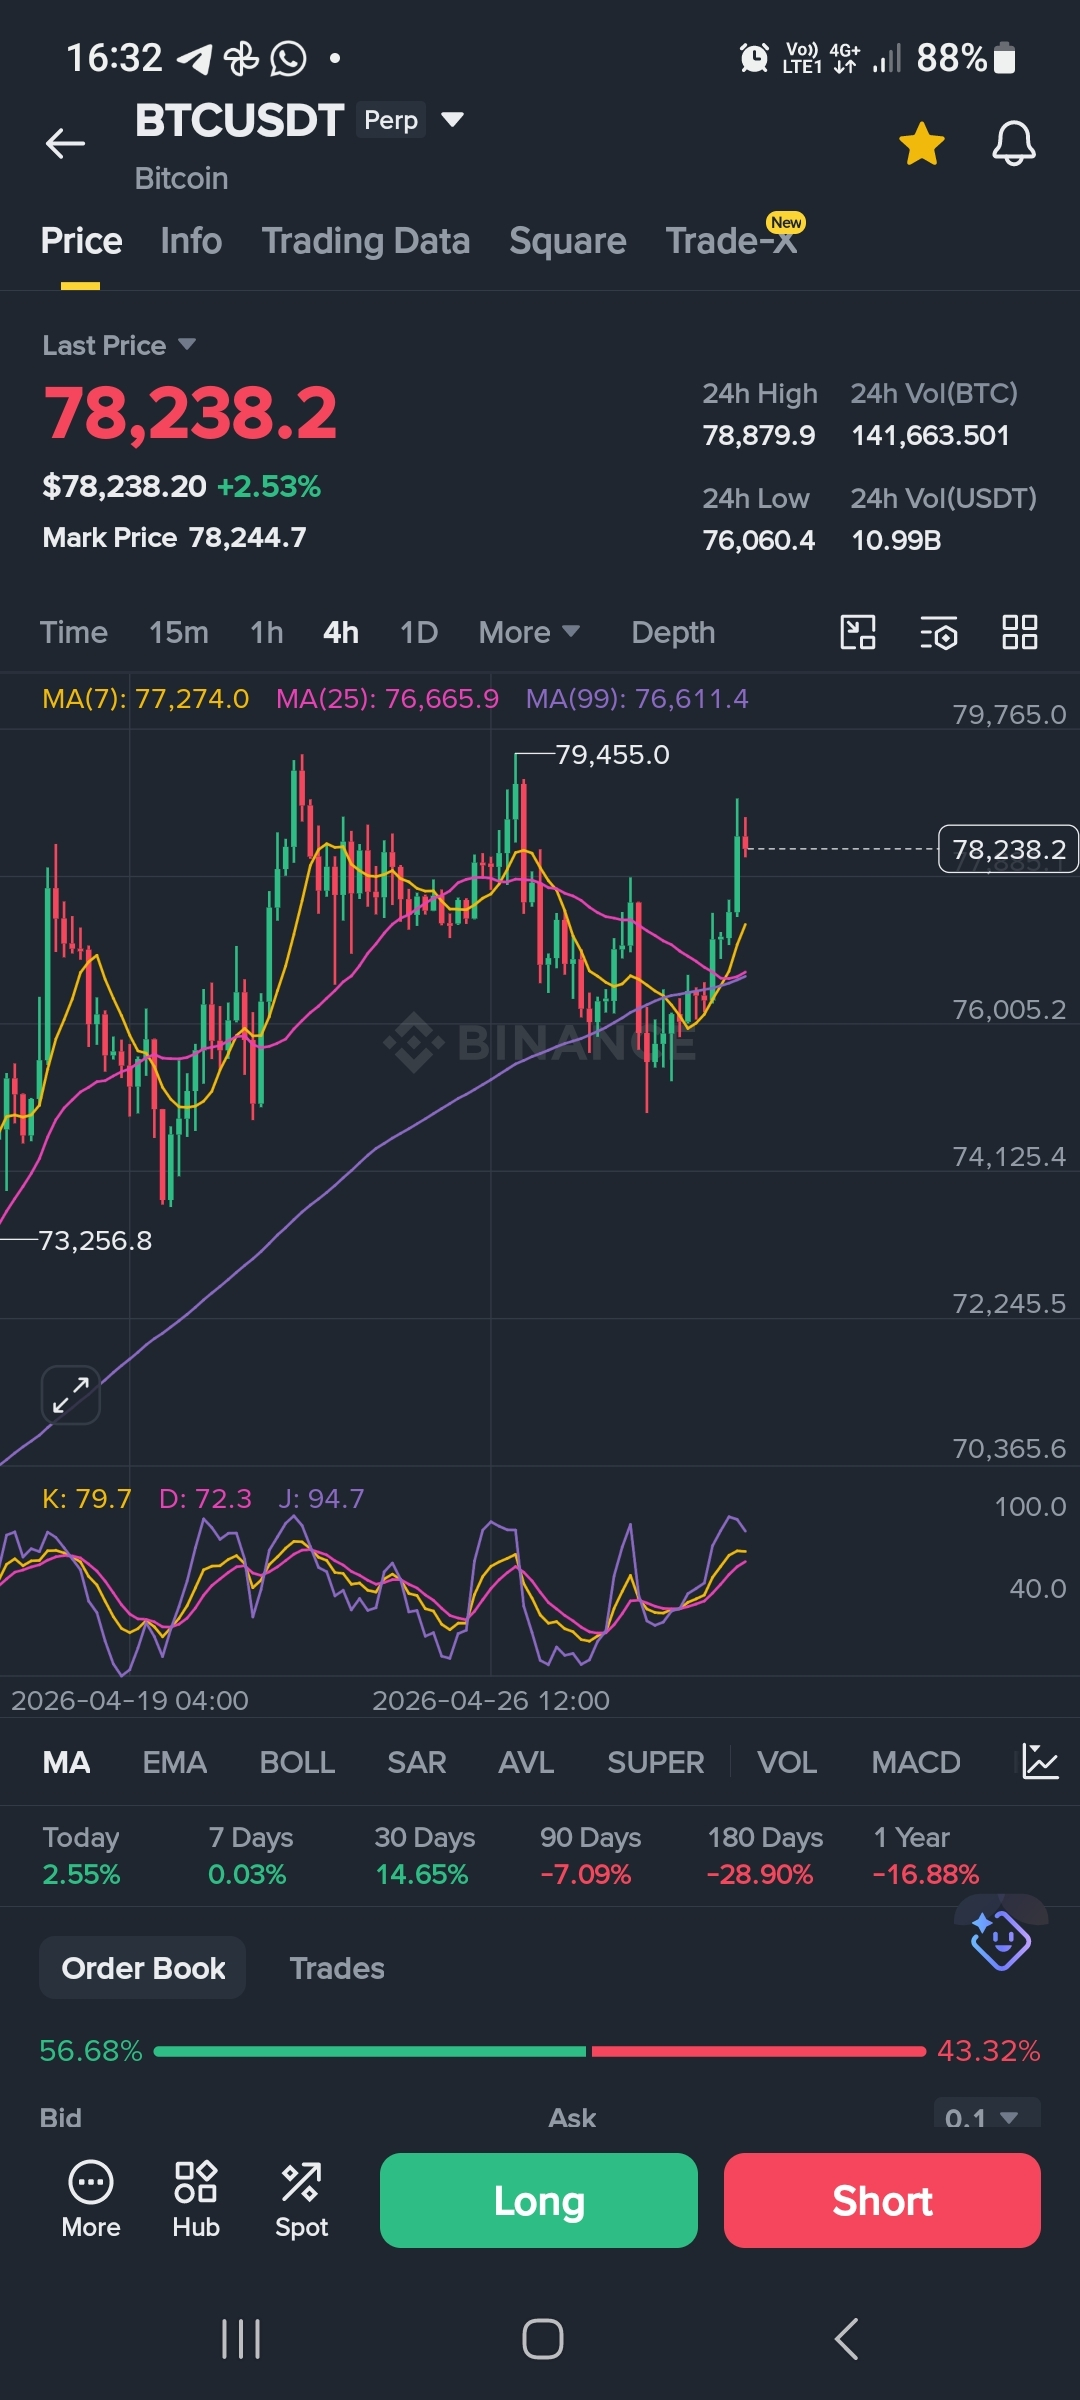Tap the Mark Price 78,244.7 text
Screen dimensions: 1080x2400
pos(174,537)
